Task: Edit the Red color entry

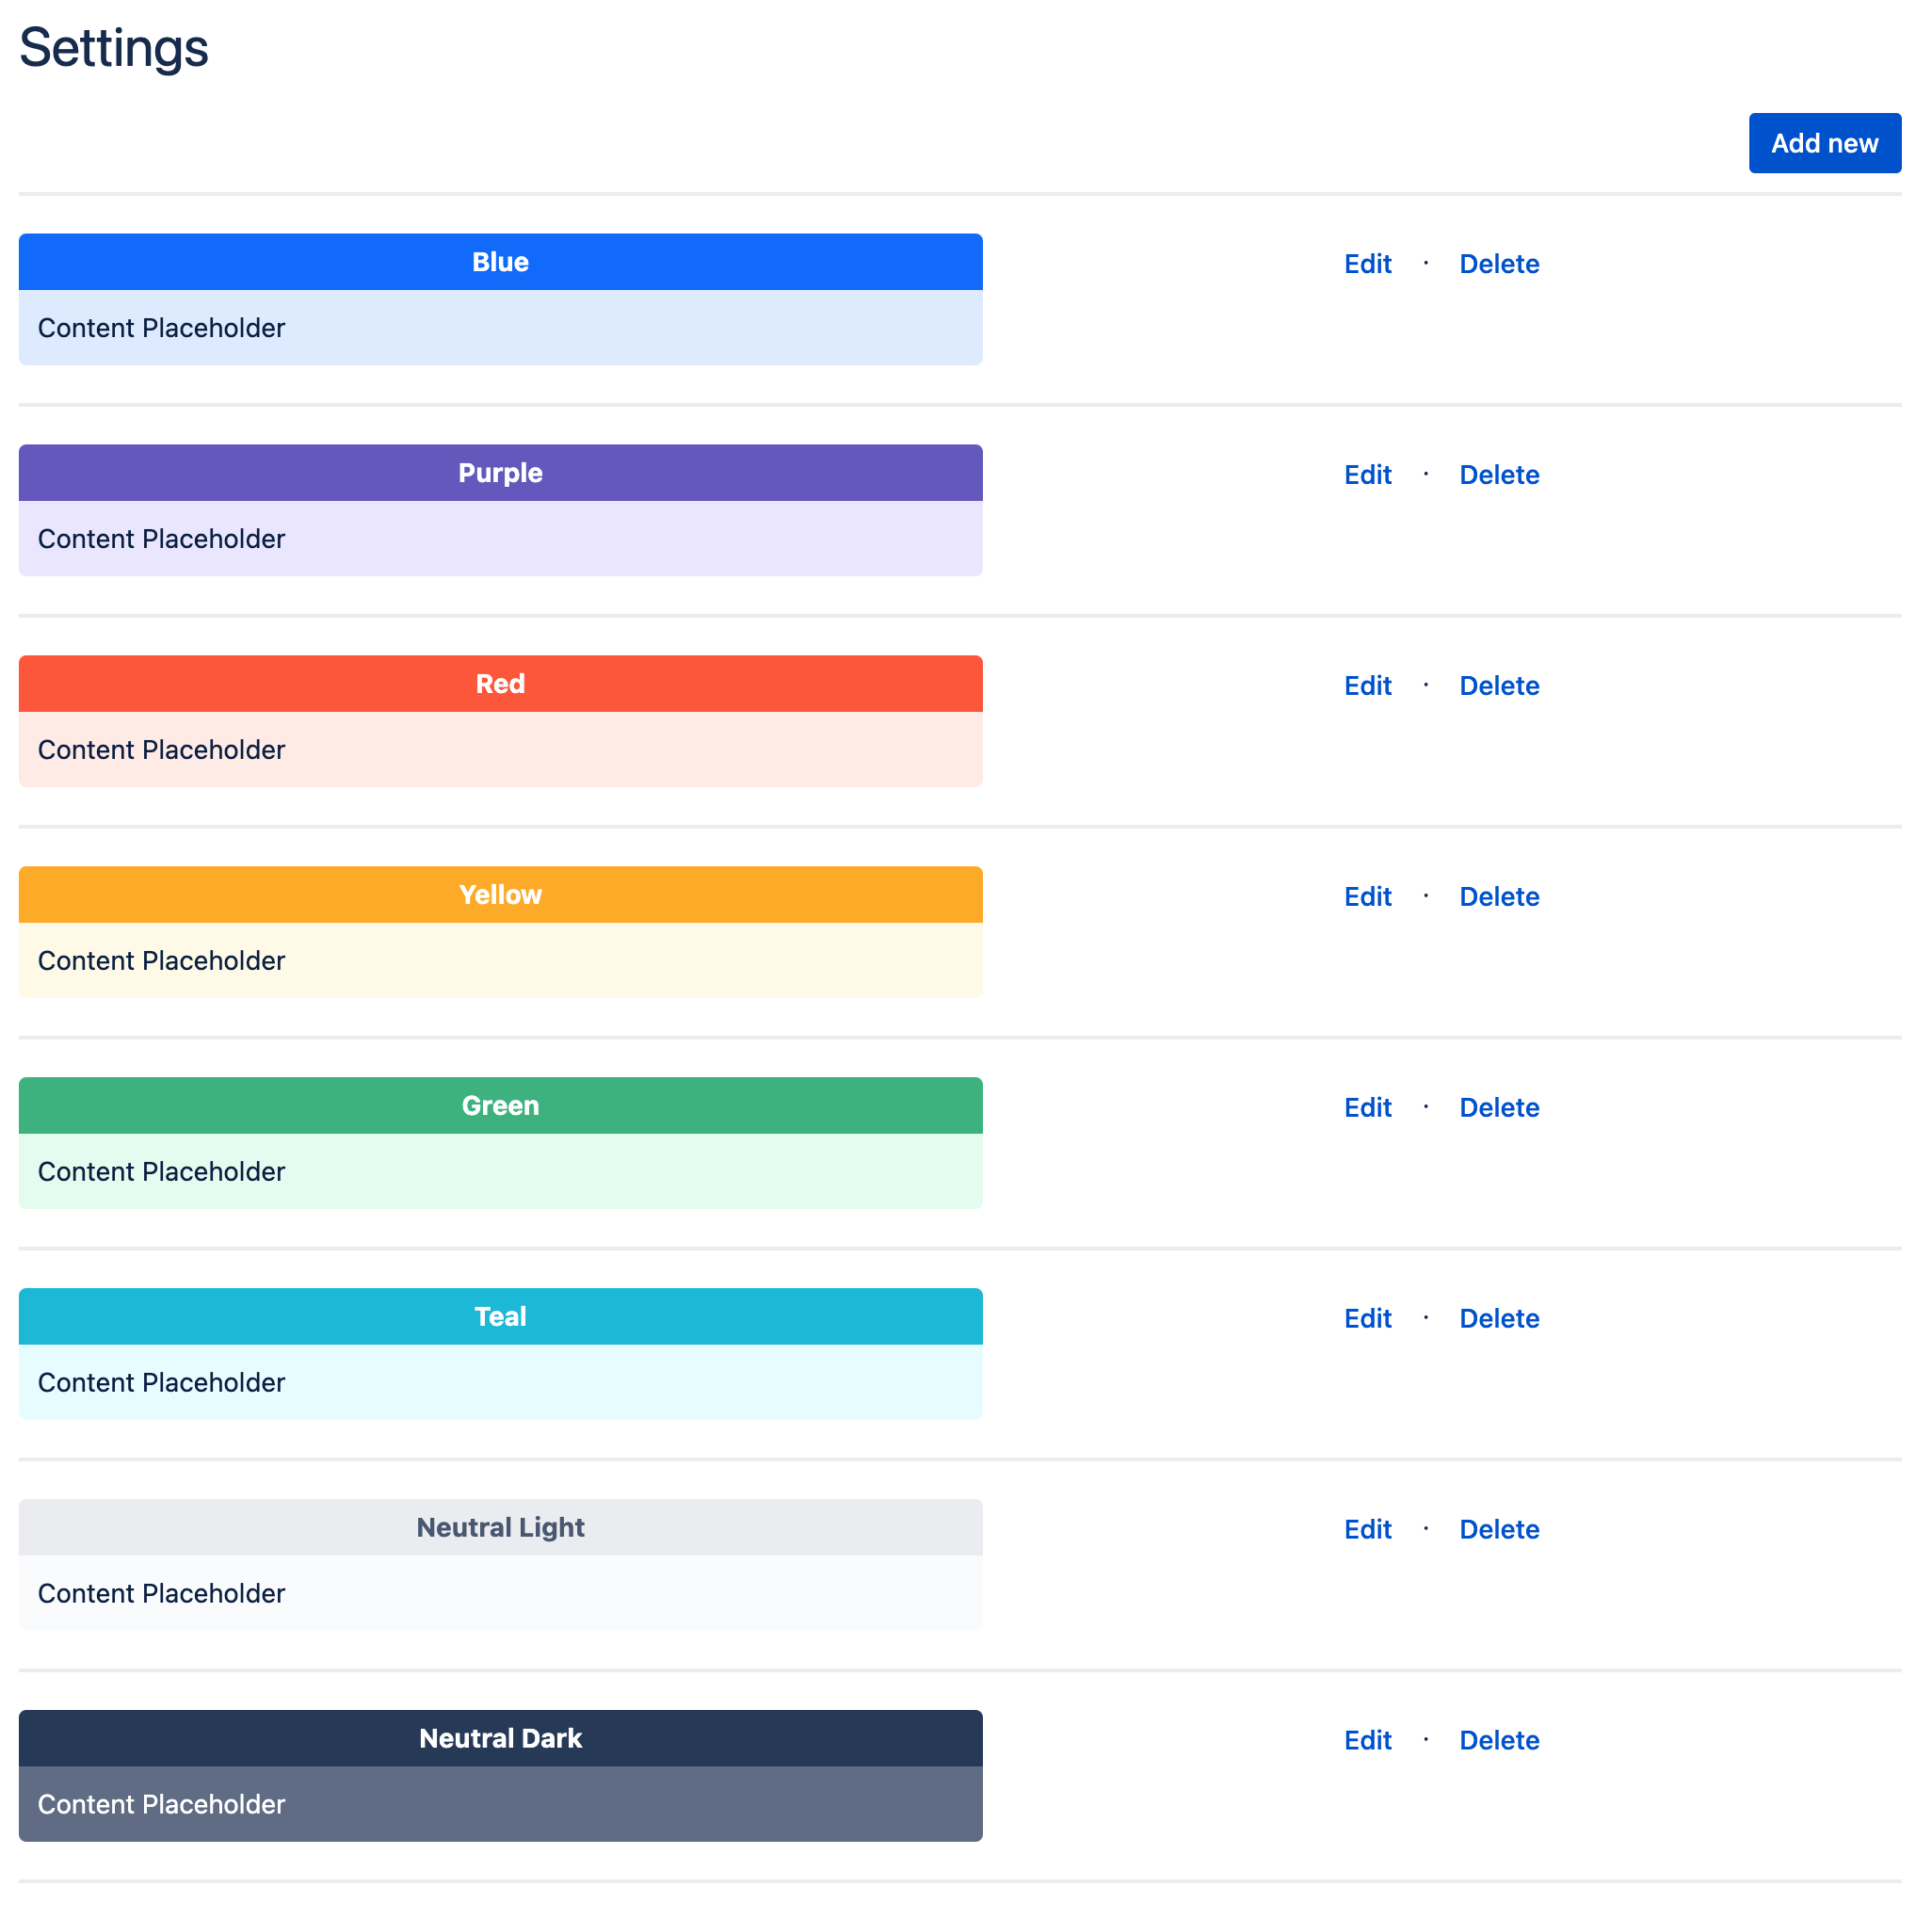Action: tap(1367, 685)
